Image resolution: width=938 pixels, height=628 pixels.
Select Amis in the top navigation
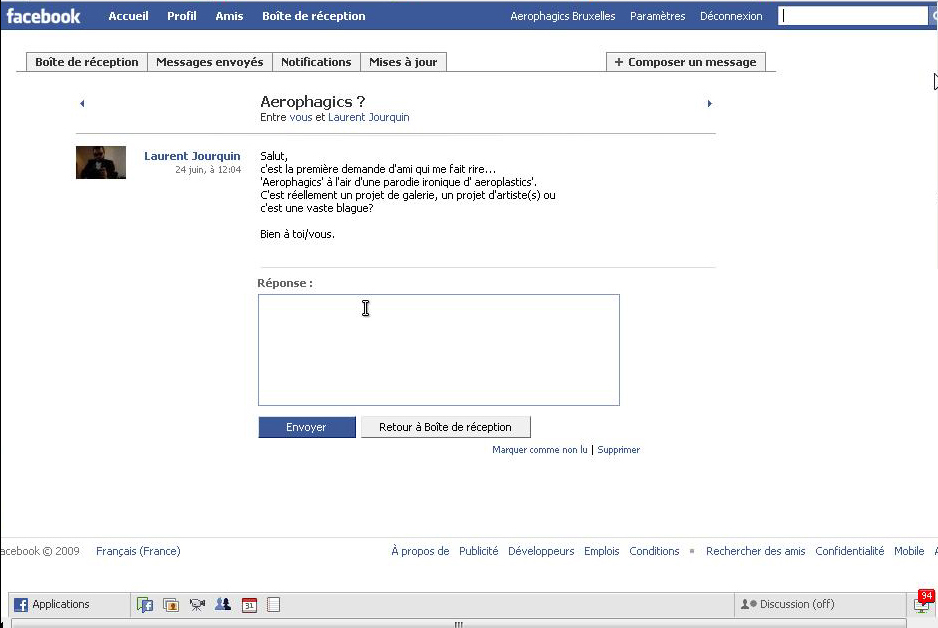click(229, 16)
